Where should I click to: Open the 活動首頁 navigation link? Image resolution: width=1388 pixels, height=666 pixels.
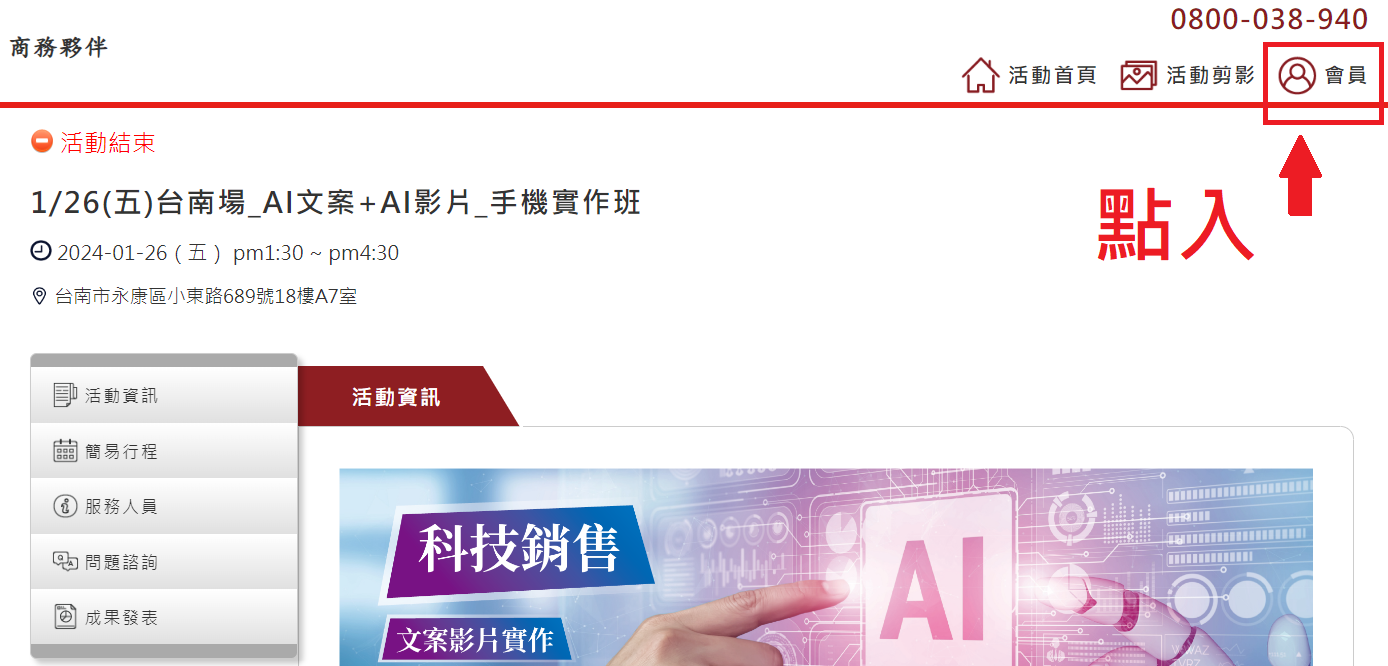click(1053, 75)
